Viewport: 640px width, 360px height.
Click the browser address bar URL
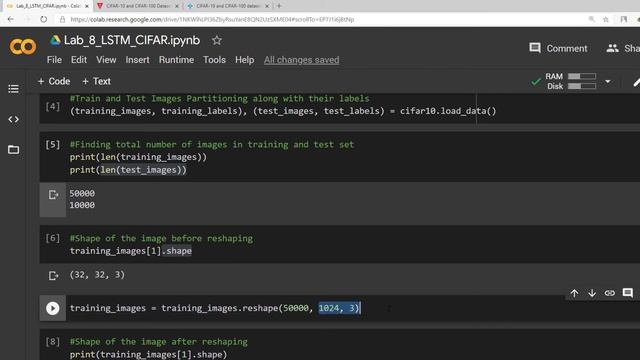212,19
